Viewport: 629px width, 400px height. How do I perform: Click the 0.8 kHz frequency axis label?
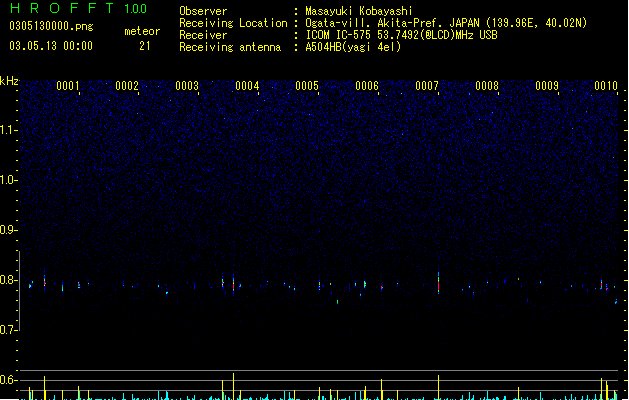[x=8, y=280]
